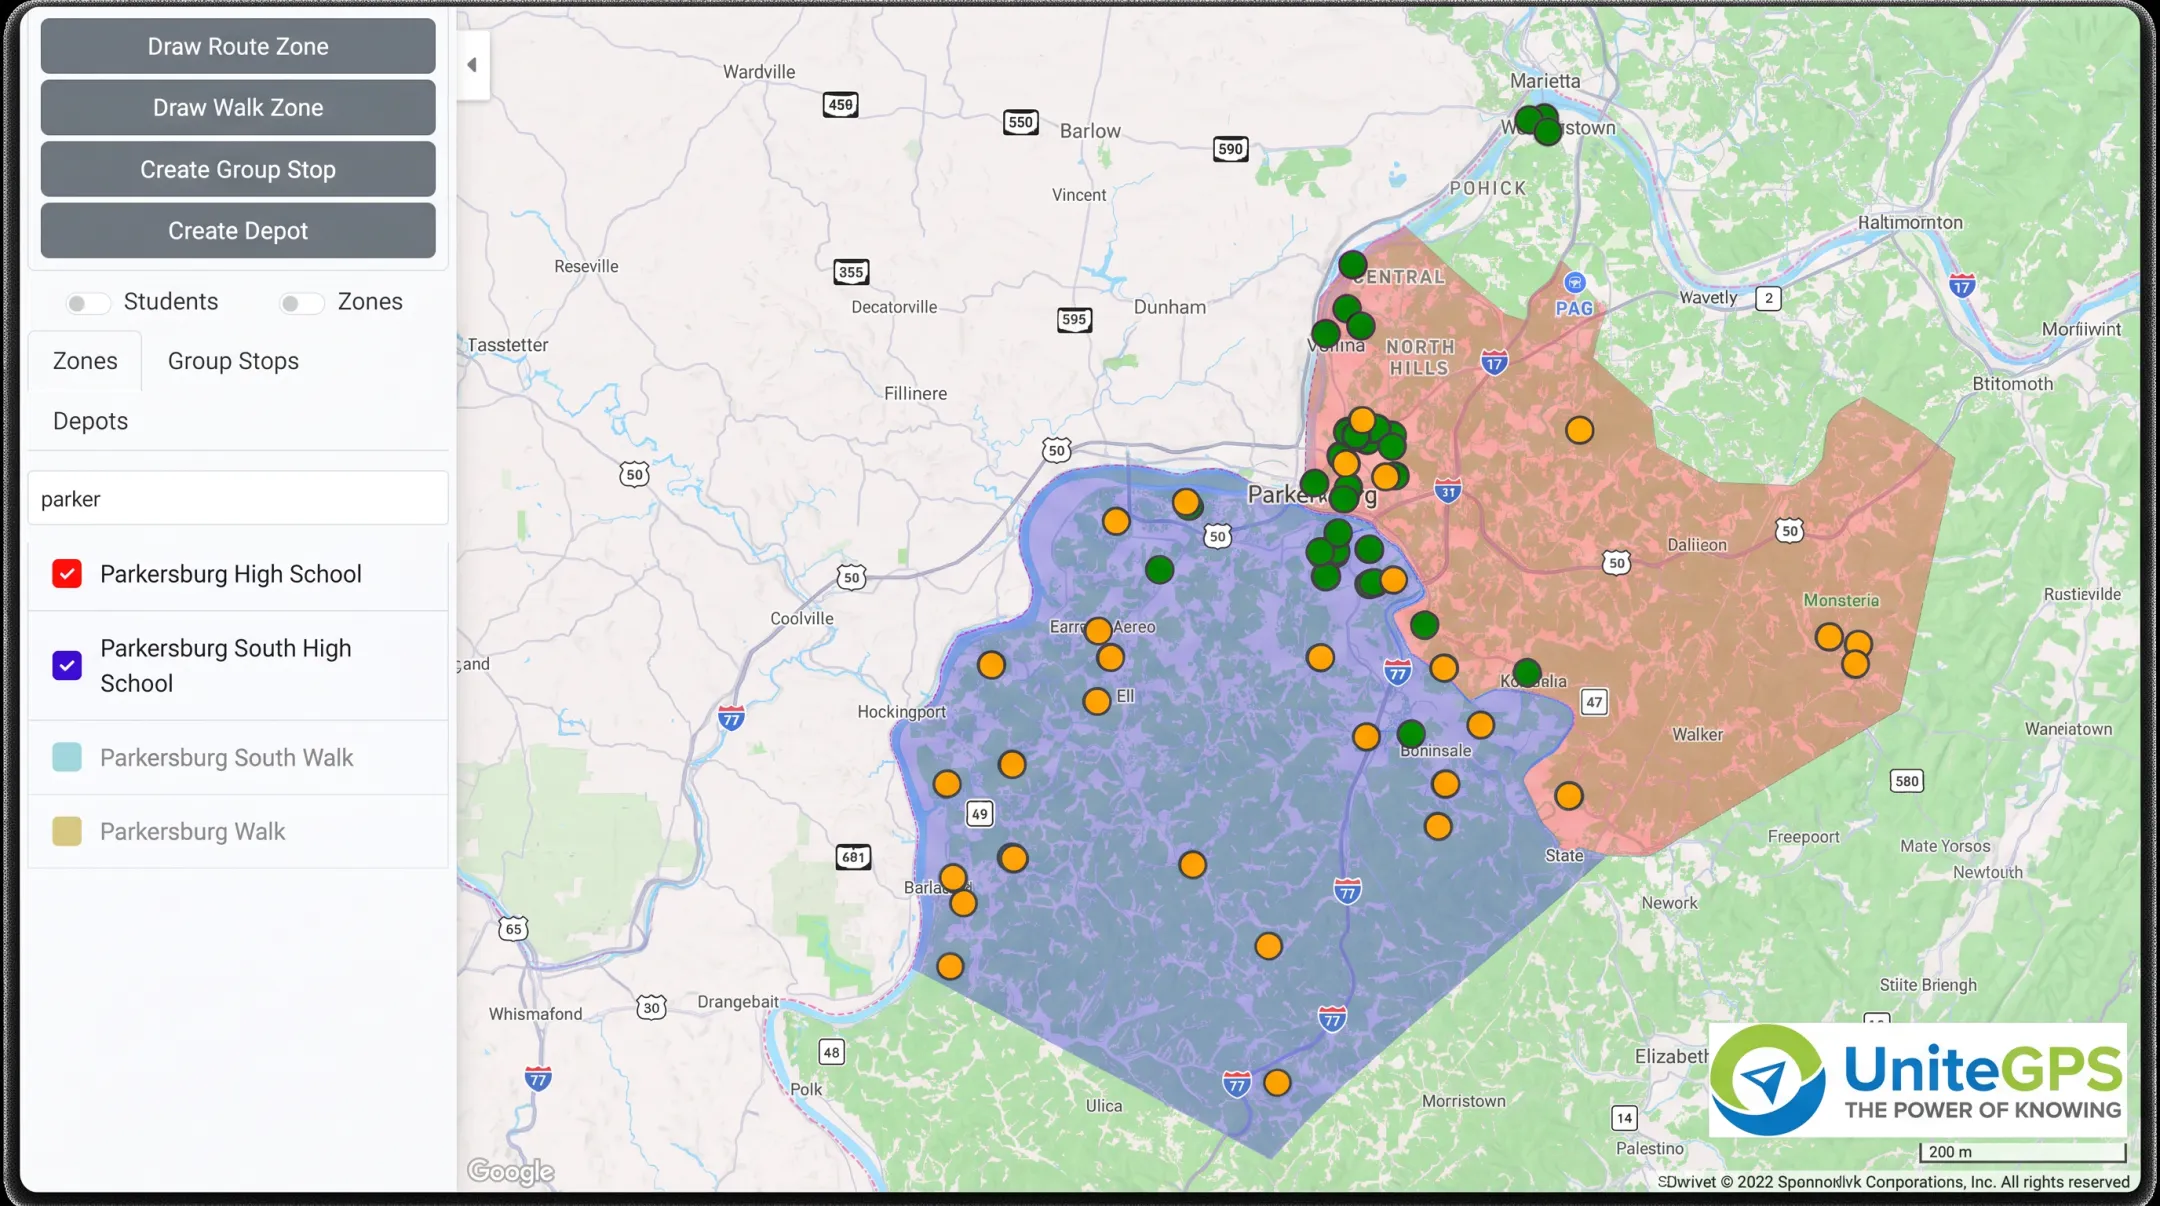The image size is (2160, 1206).
Task: Click the orange marker by Route 50 near Parkersburg
Action: coord(1186,502)
